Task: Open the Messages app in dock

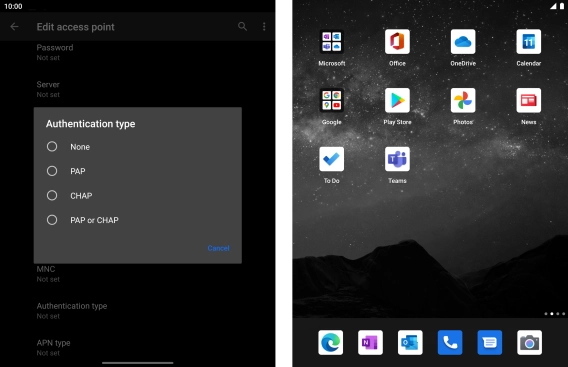Action: (490, 342)
